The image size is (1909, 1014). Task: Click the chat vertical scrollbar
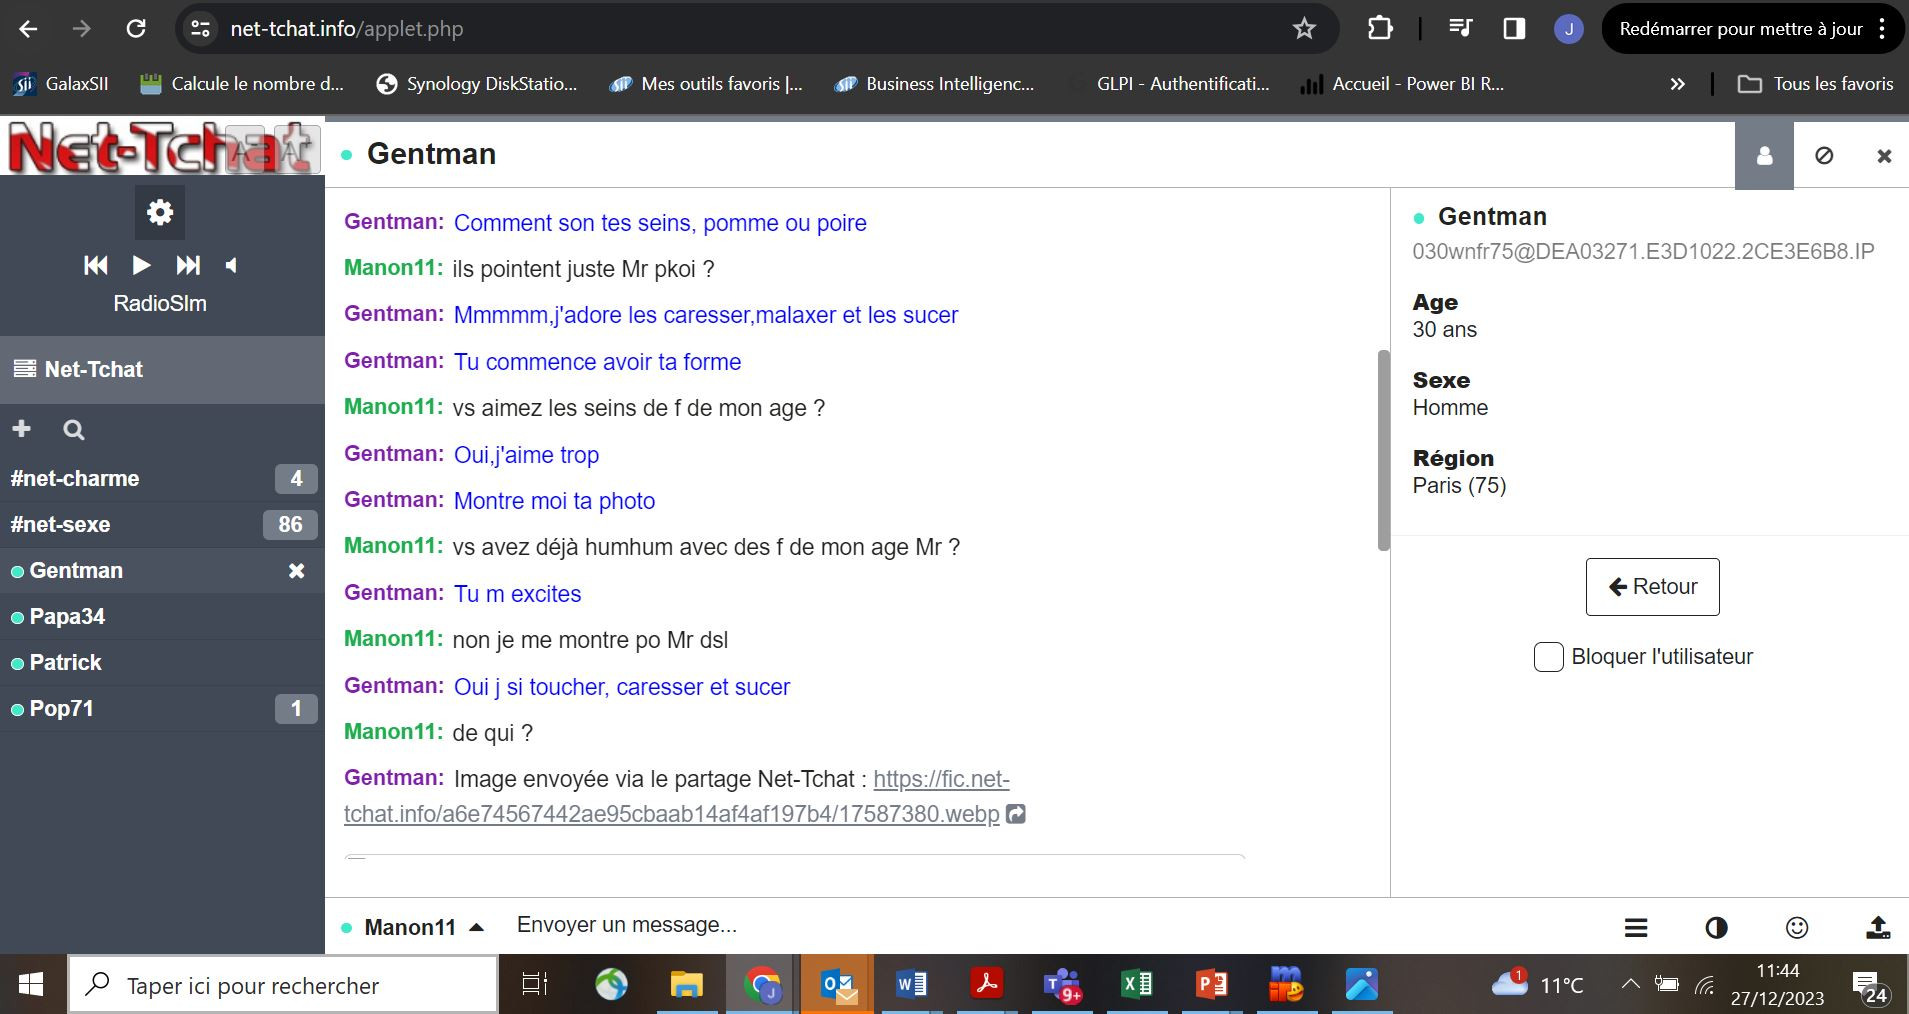[1384, 450]
